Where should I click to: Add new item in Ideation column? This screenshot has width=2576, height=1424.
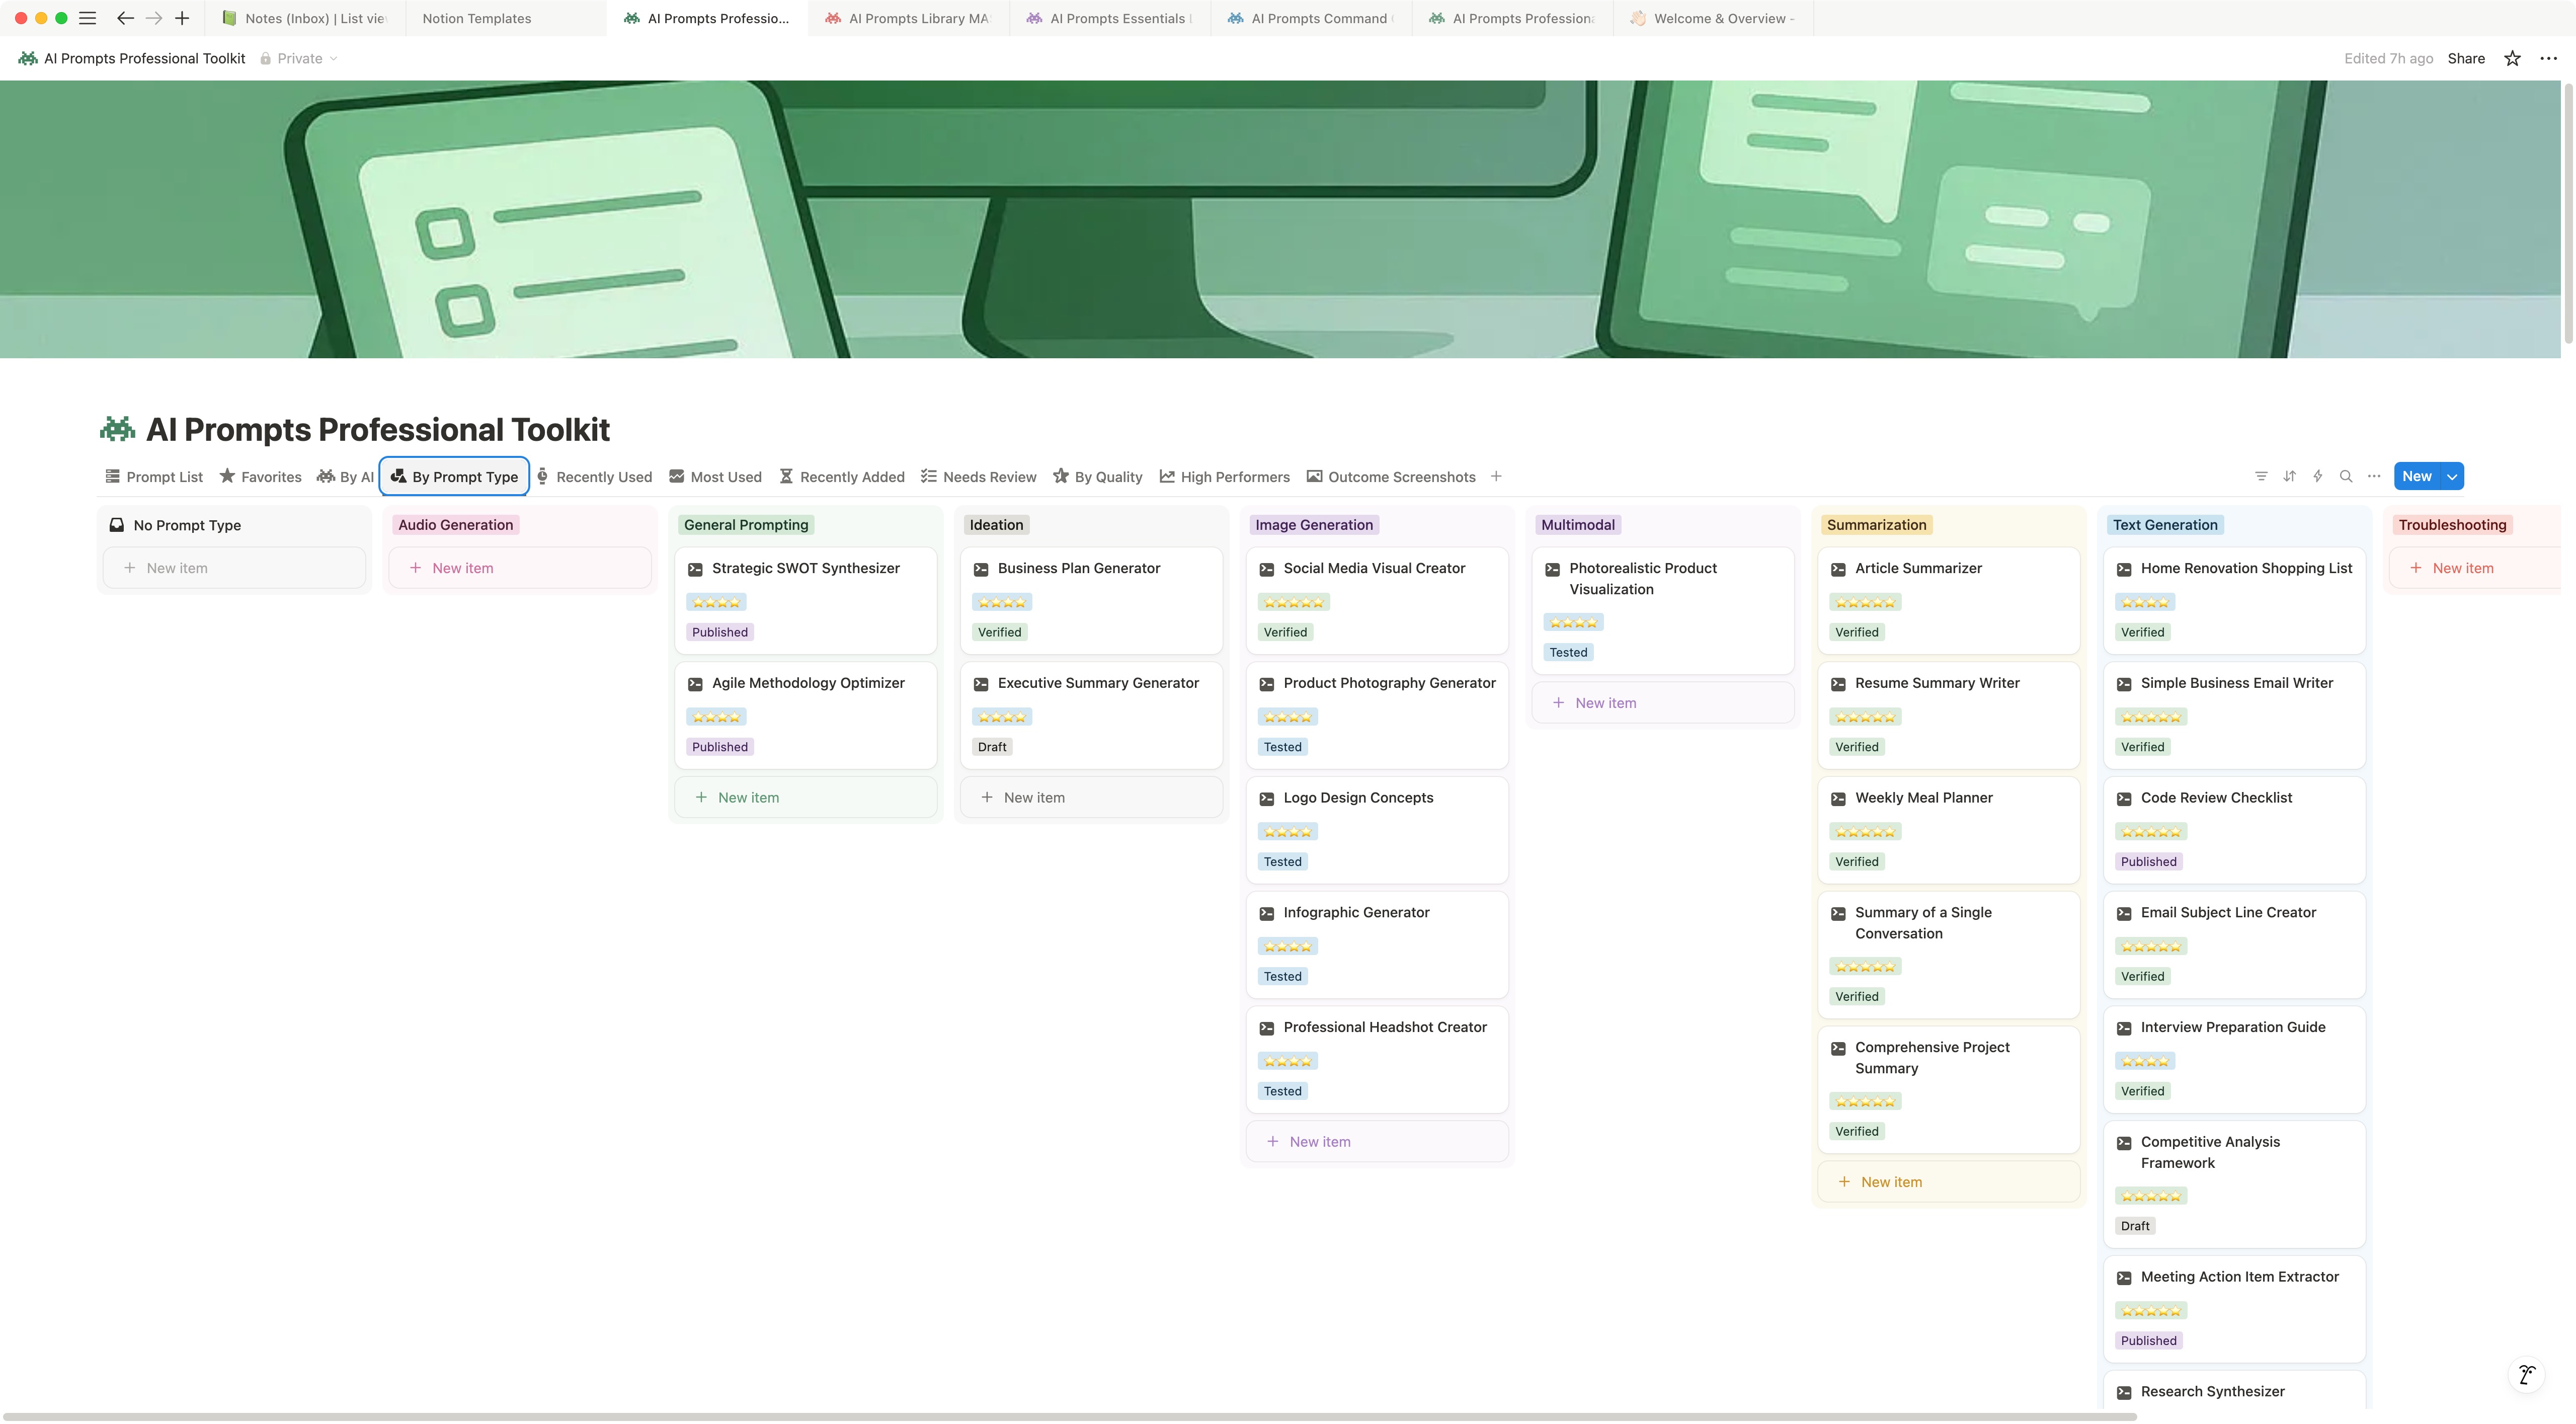tap(1092, 797)
